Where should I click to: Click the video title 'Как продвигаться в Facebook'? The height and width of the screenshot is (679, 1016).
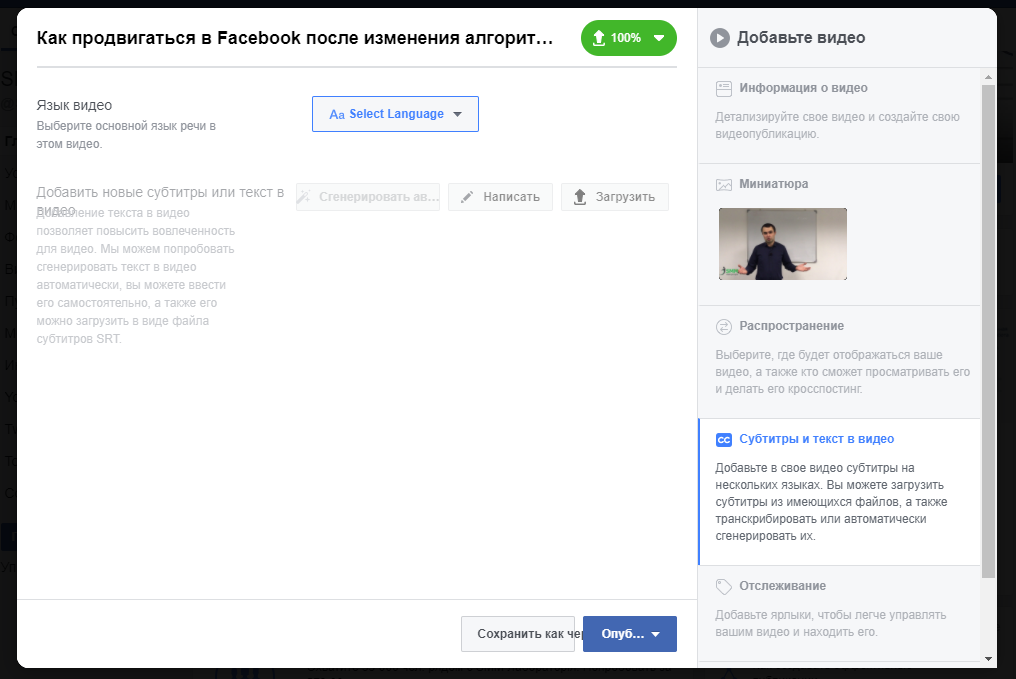[295, 38]
